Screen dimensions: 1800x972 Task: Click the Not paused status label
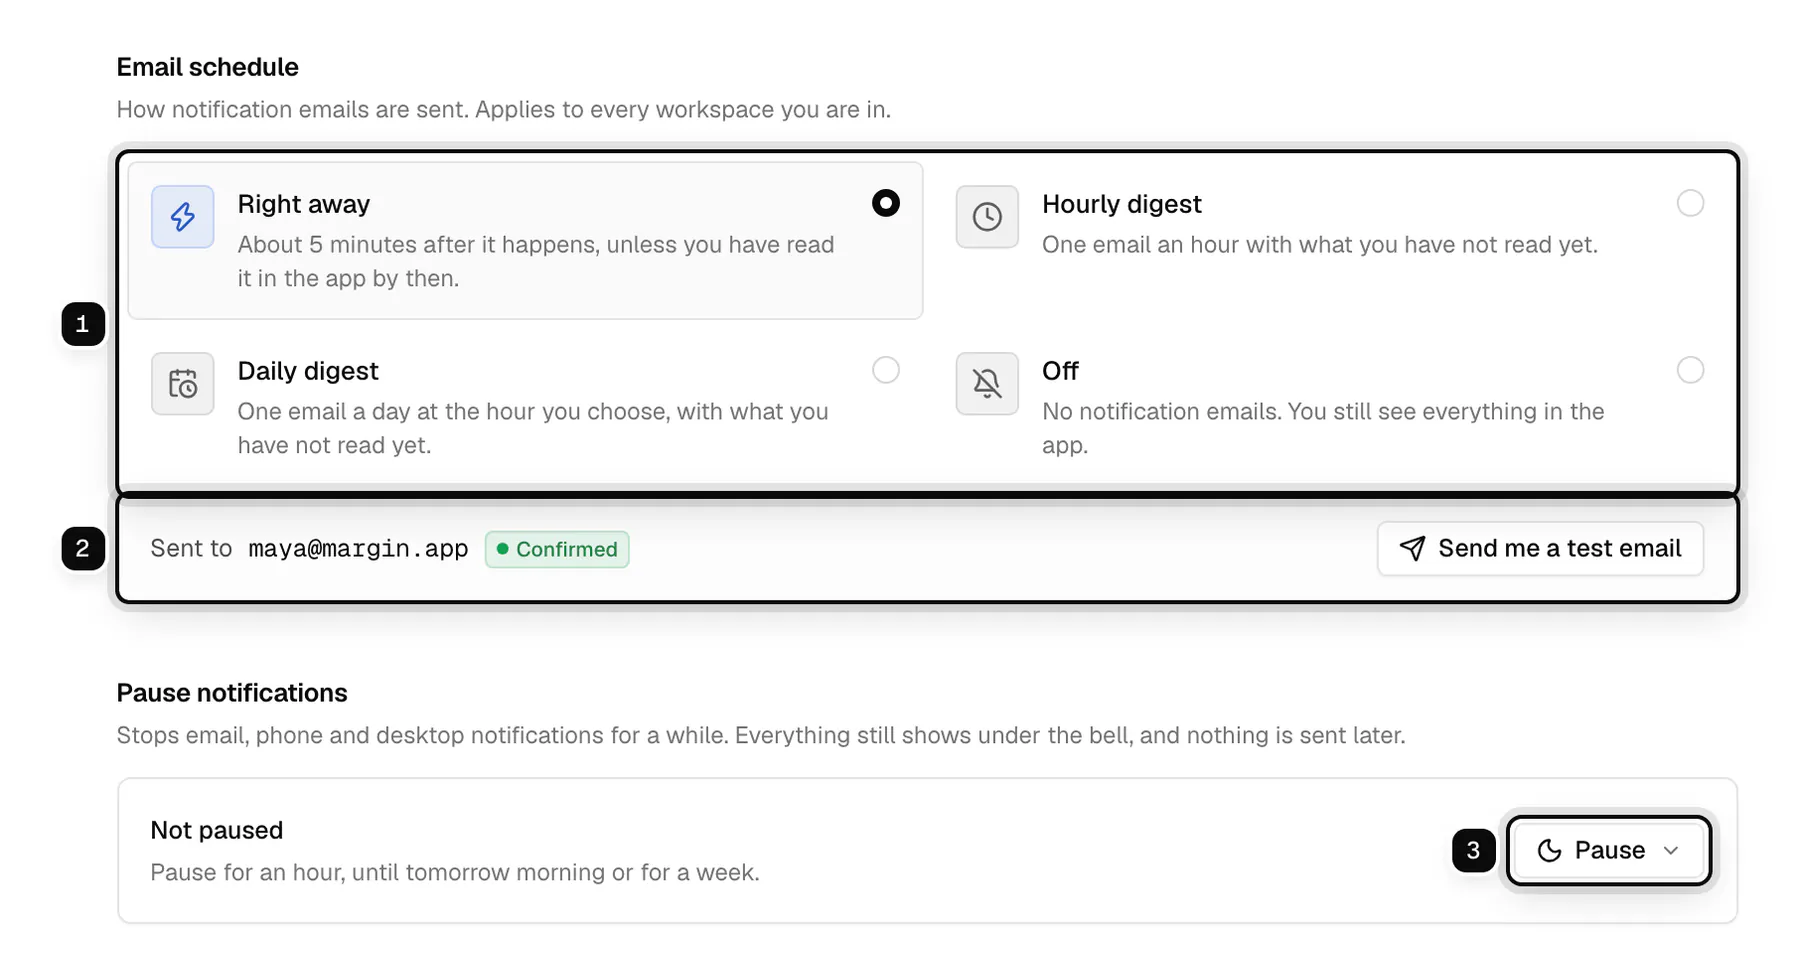point(217,830)
